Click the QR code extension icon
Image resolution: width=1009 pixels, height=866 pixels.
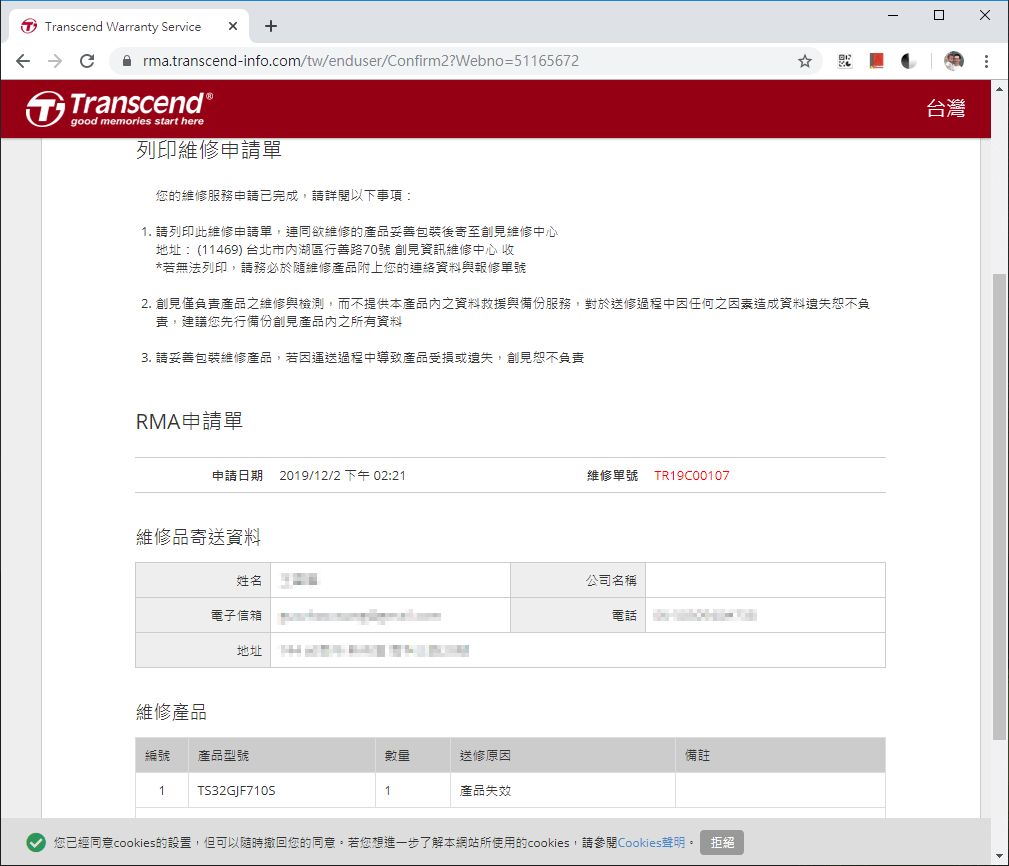(x=845, y=61)
